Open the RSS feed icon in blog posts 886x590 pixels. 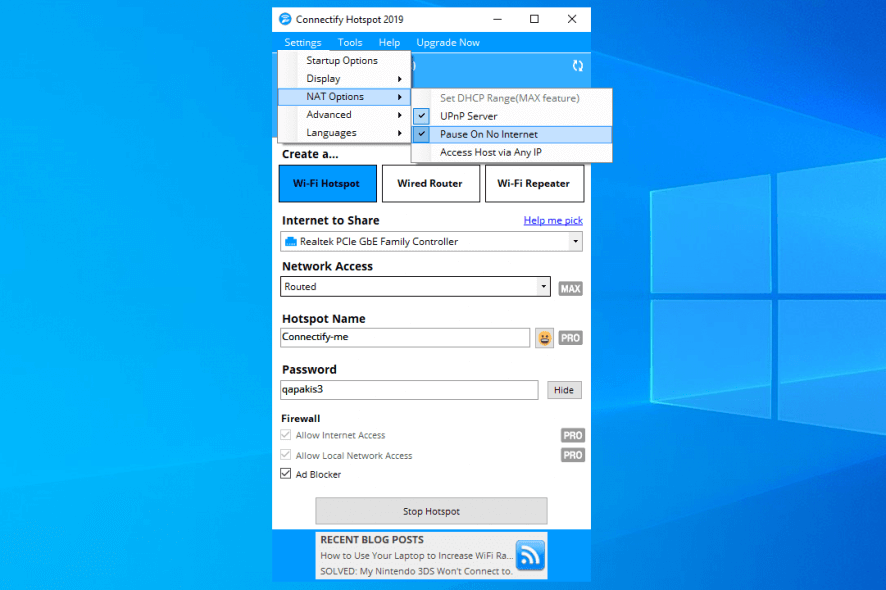click(x=530, y=555)
